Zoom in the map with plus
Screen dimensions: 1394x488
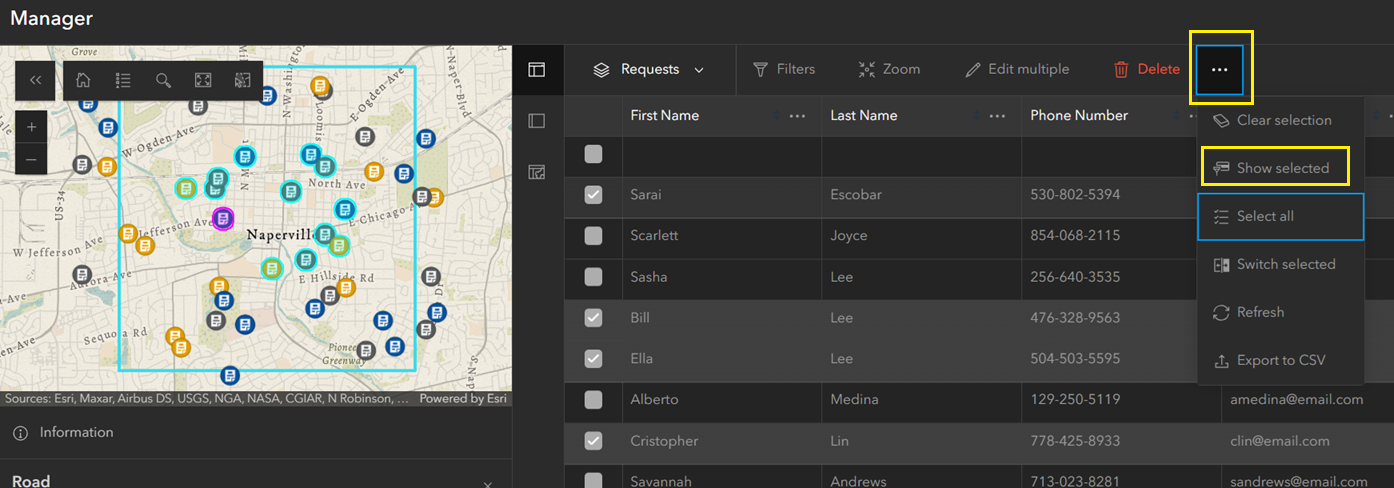coord(32,128)
